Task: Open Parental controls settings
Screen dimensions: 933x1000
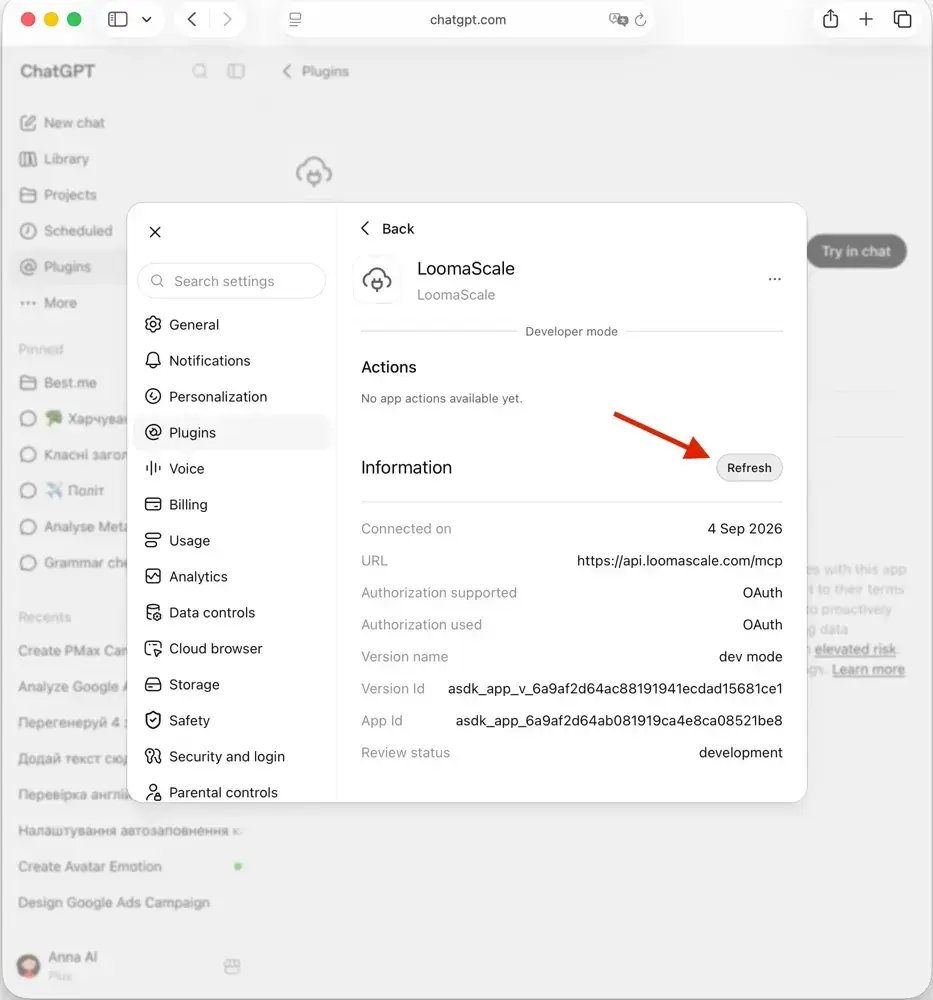Action: [233, 792]
